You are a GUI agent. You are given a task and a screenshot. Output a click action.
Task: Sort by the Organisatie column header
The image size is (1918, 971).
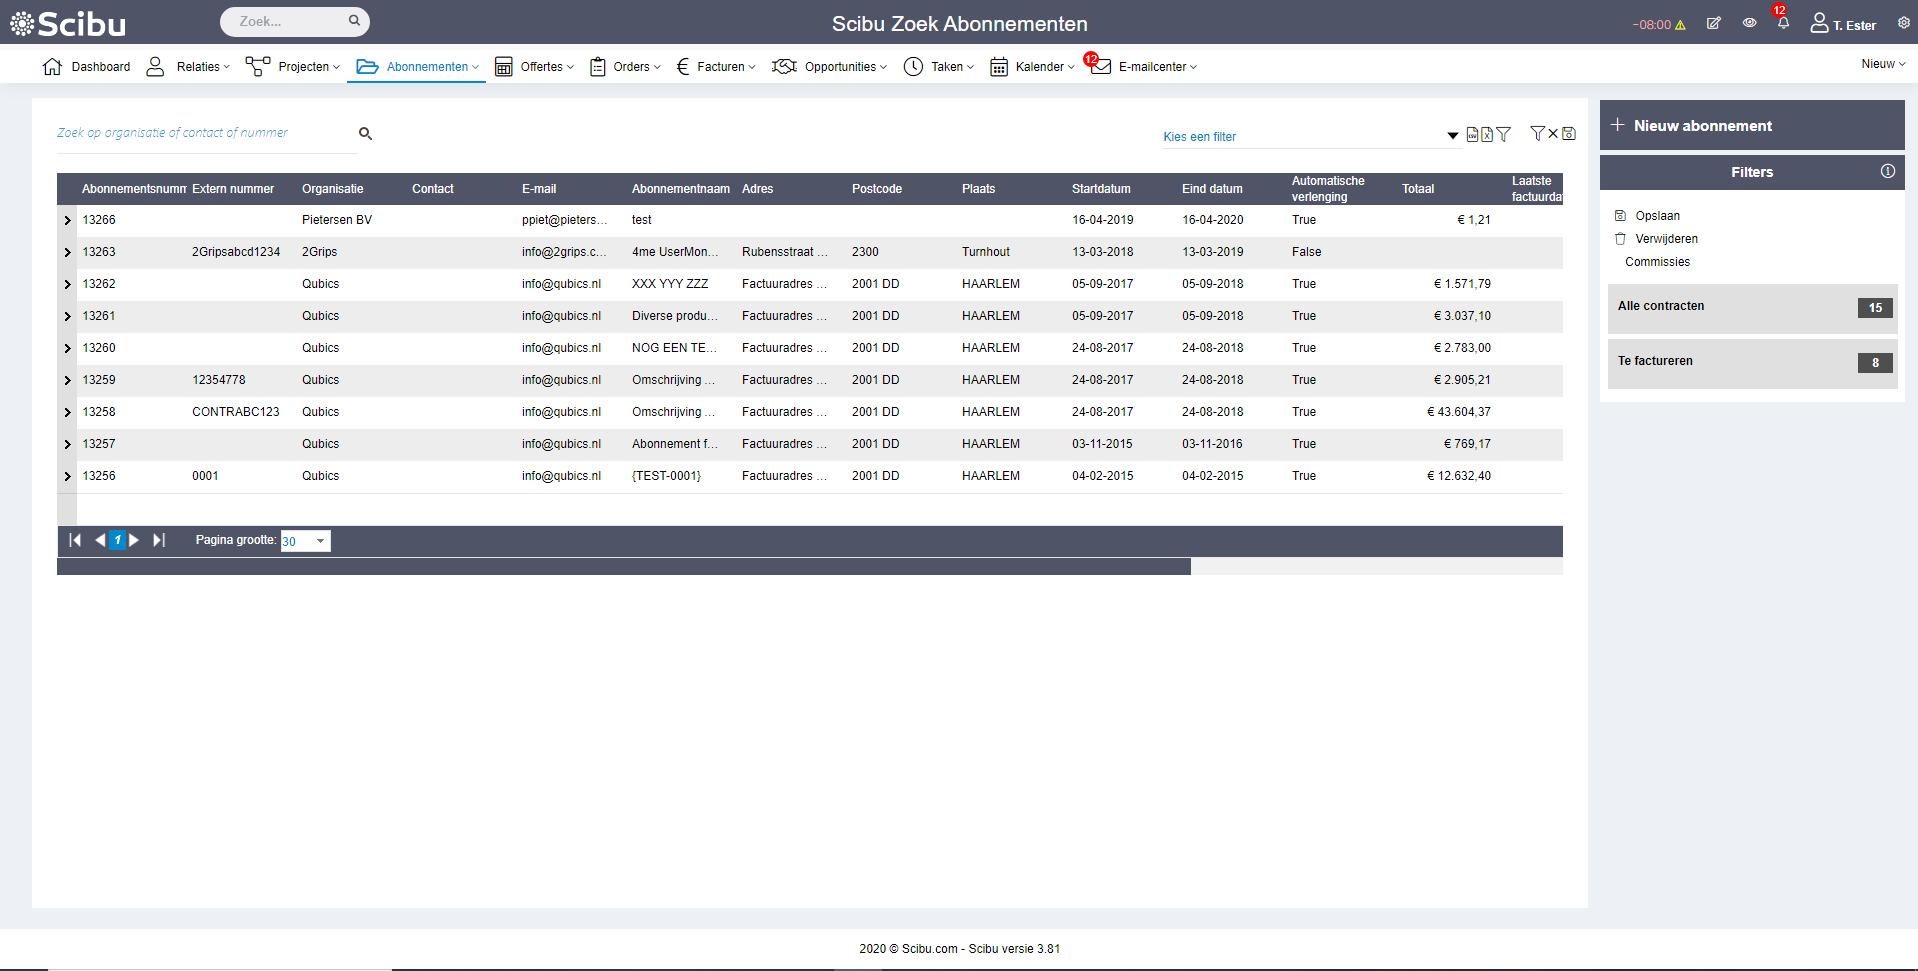(333, 189)
